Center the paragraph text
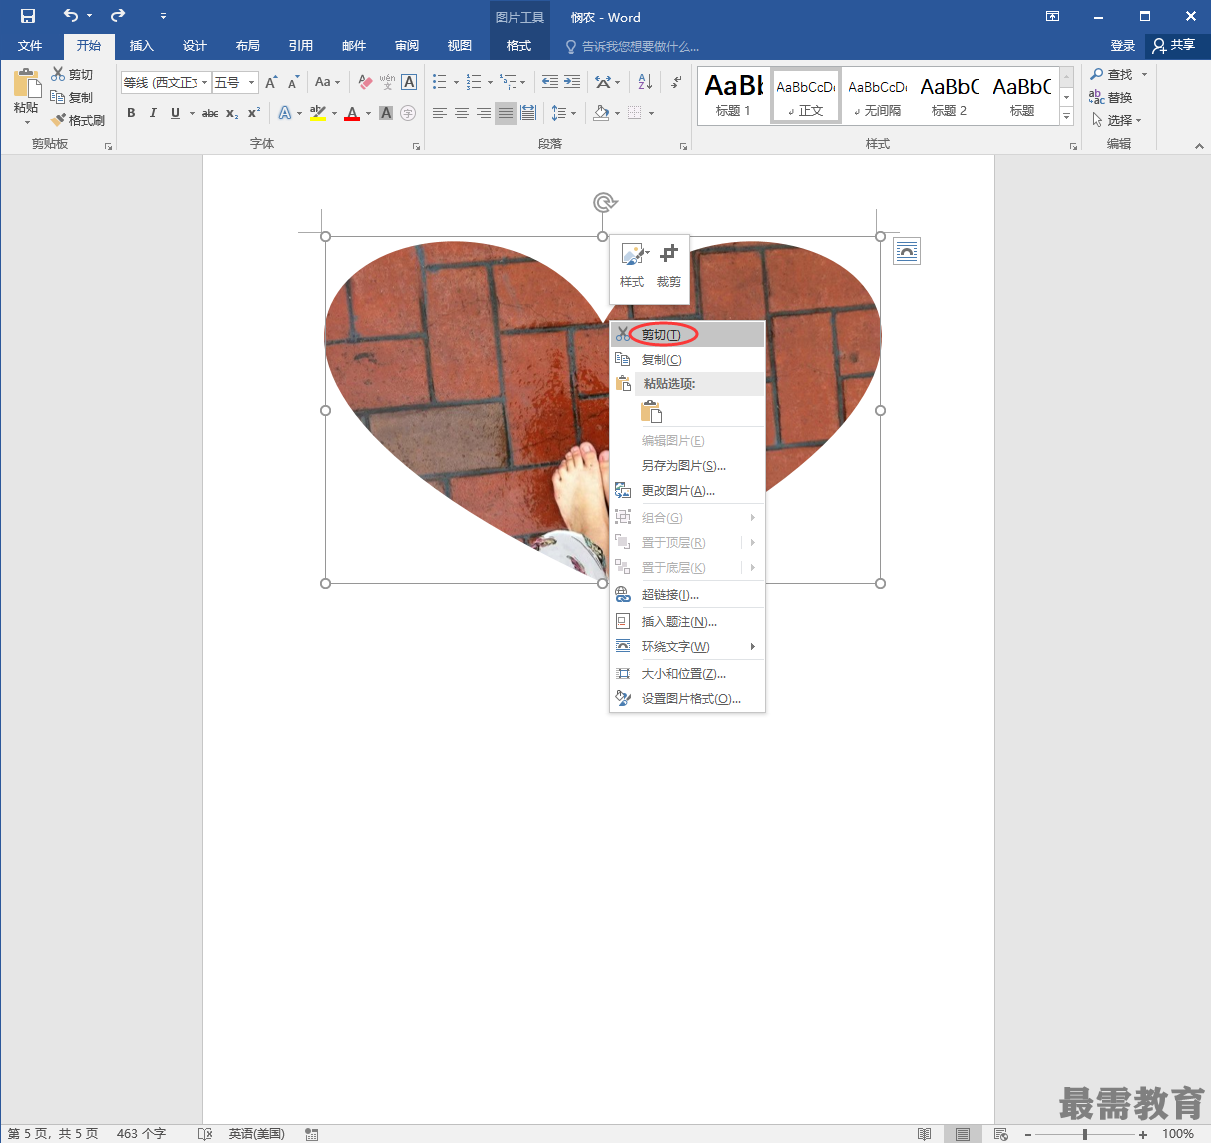Image resolution: width=1211 pixels, height=1143 pixels. tap(462, 113)
